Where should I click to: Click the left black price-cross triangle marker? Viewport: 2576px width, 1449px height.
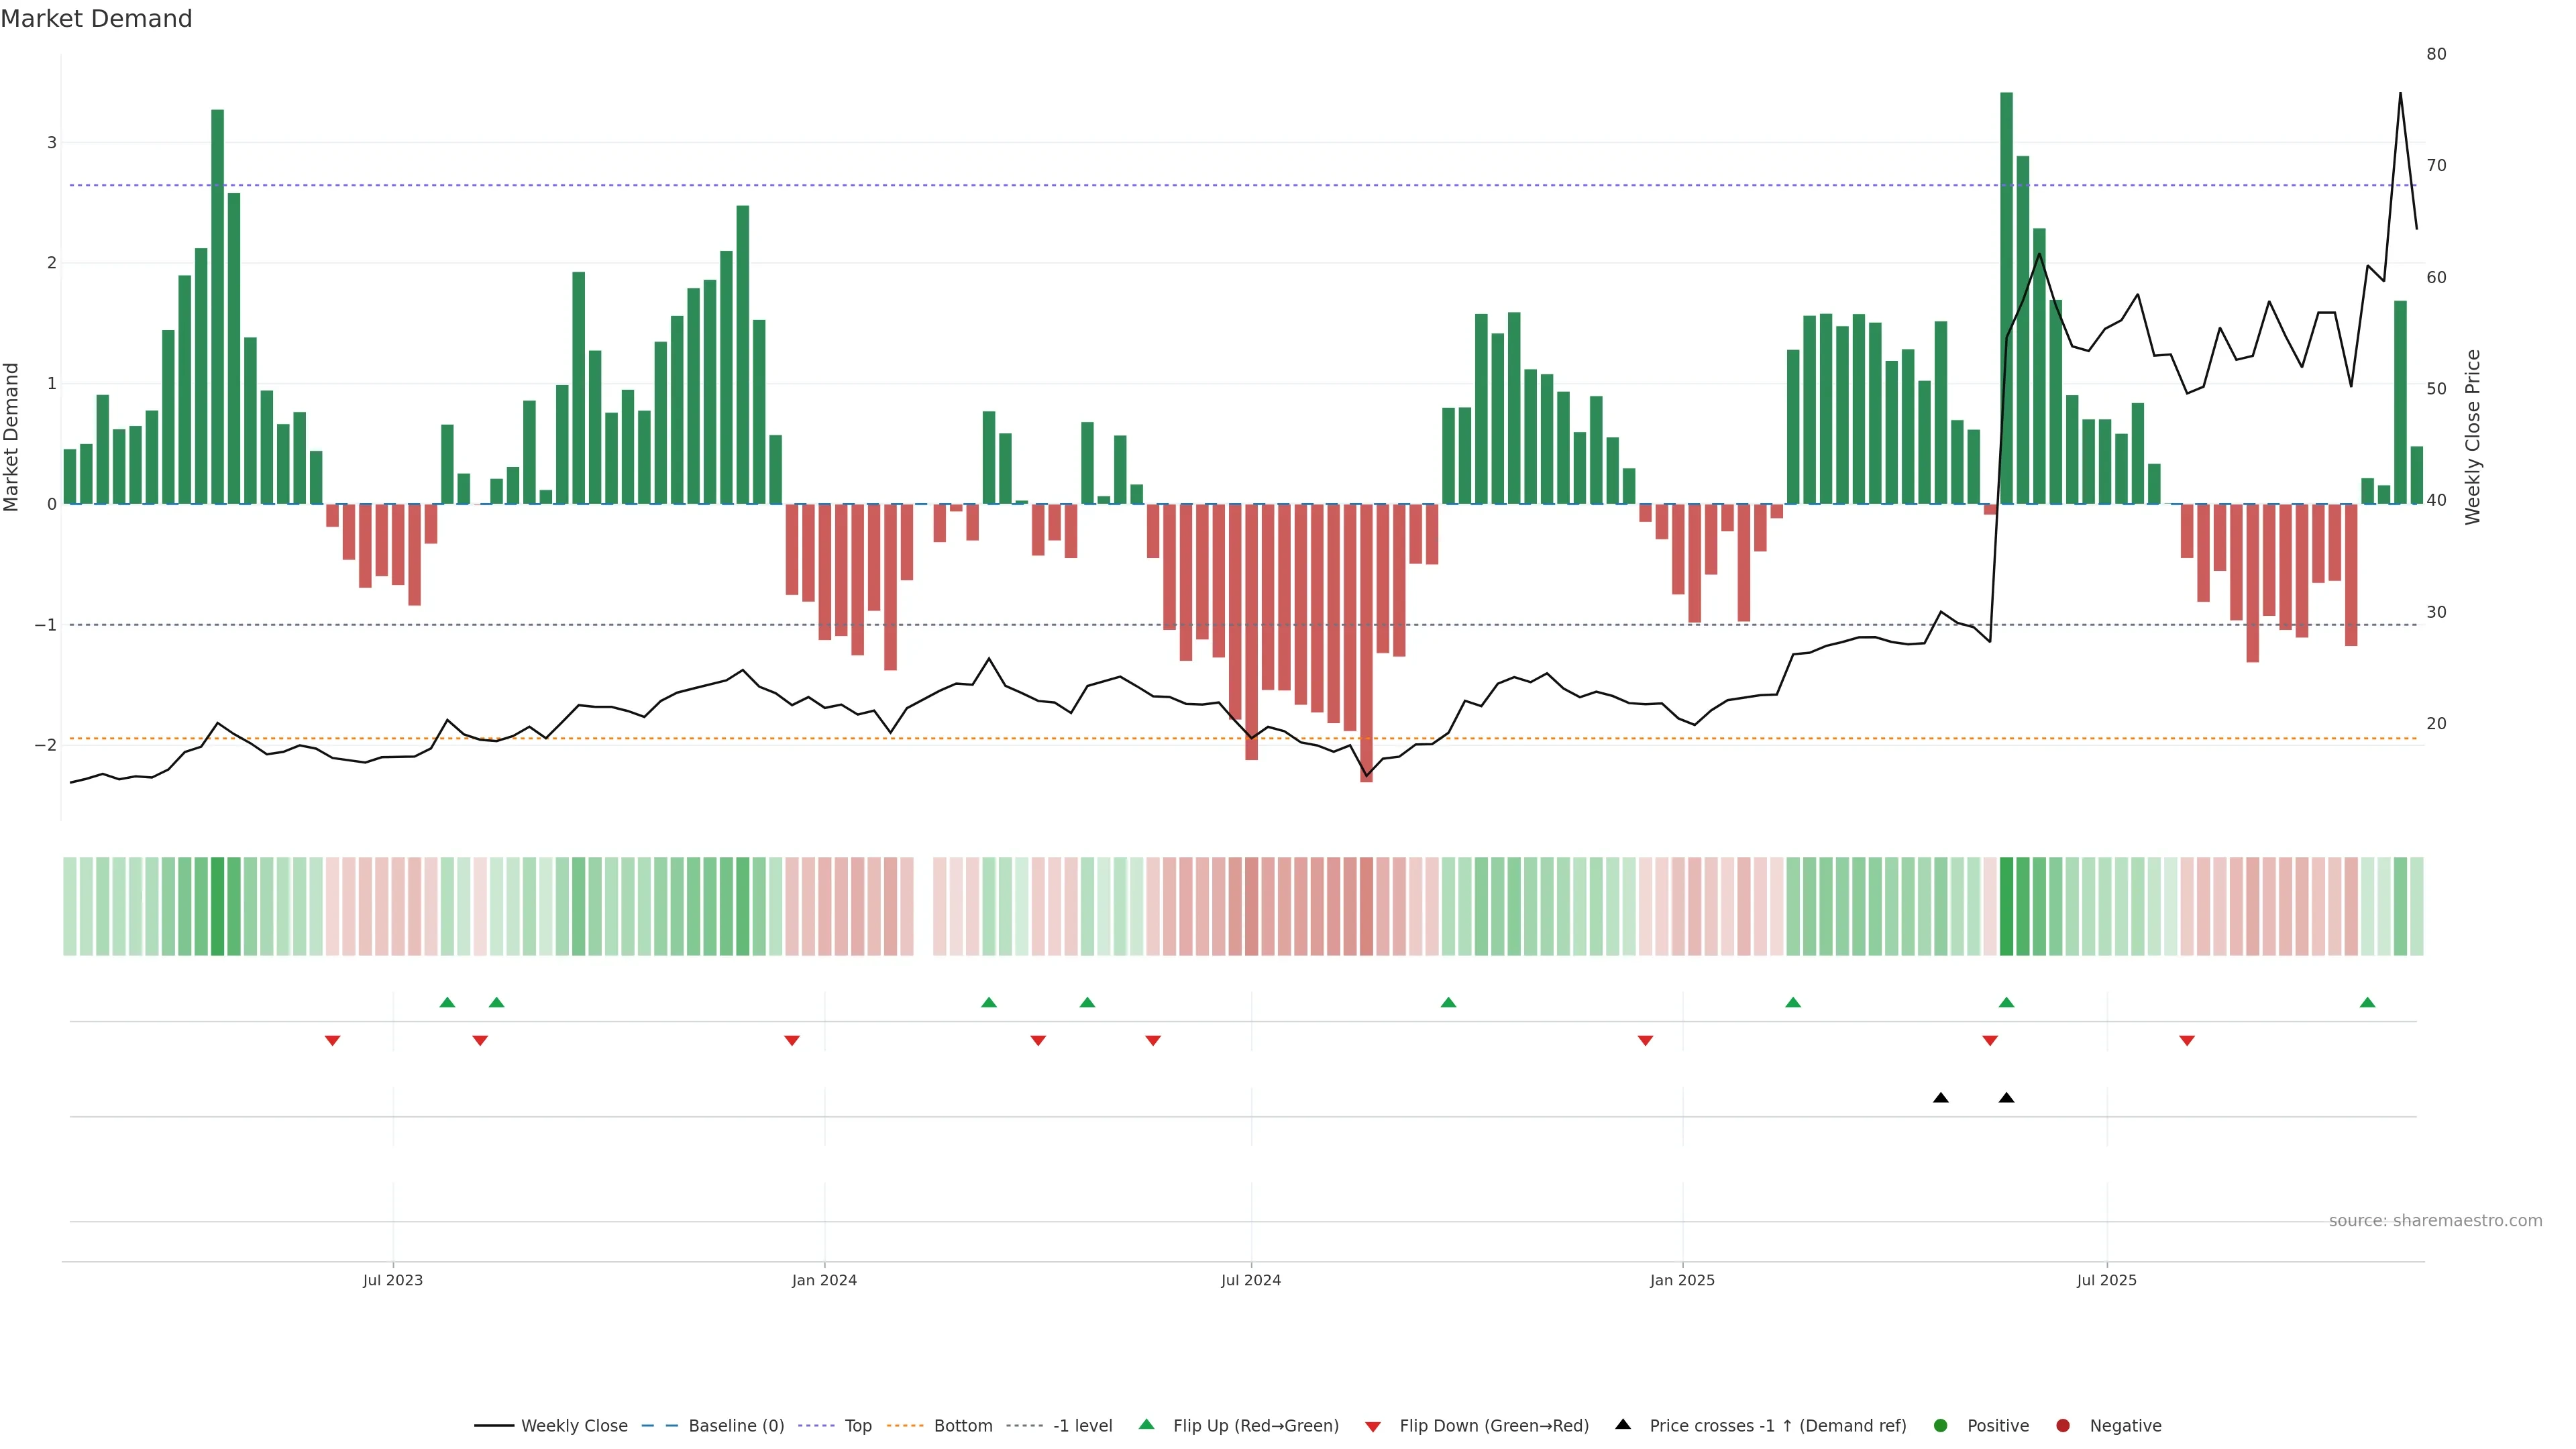click(1941, 1098)
